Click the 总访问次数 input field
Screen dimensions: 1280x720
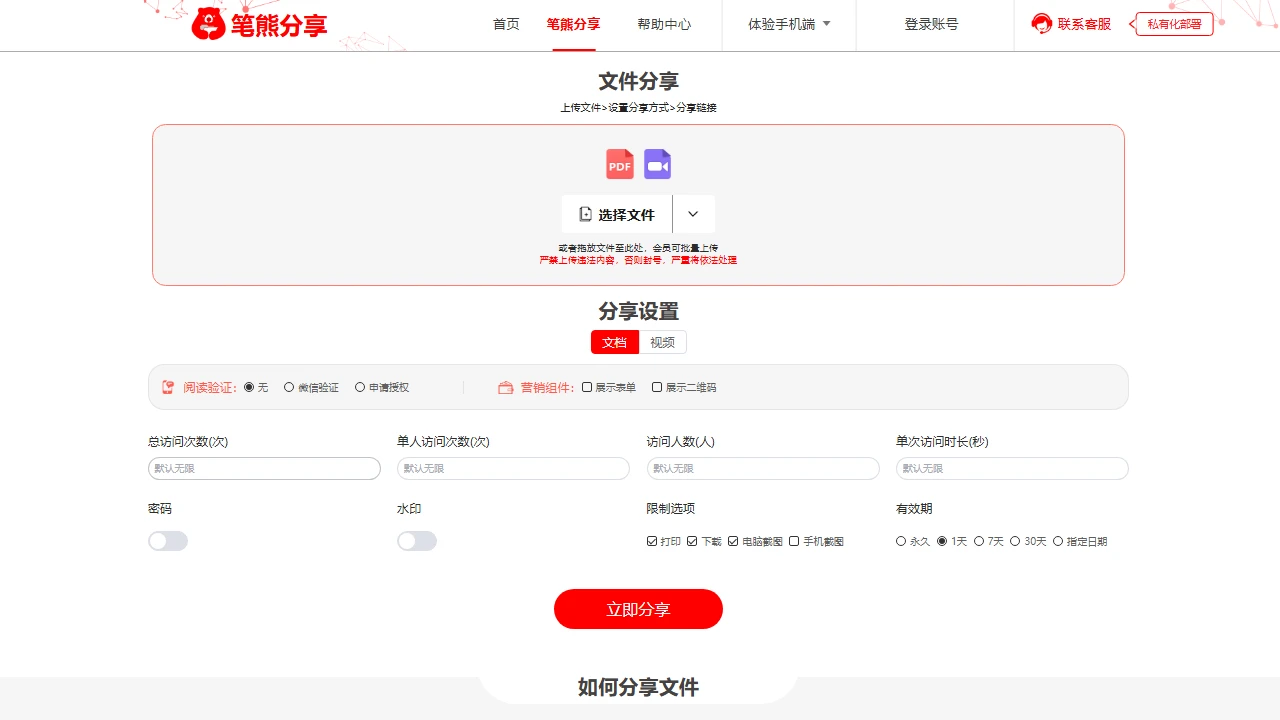264,468
